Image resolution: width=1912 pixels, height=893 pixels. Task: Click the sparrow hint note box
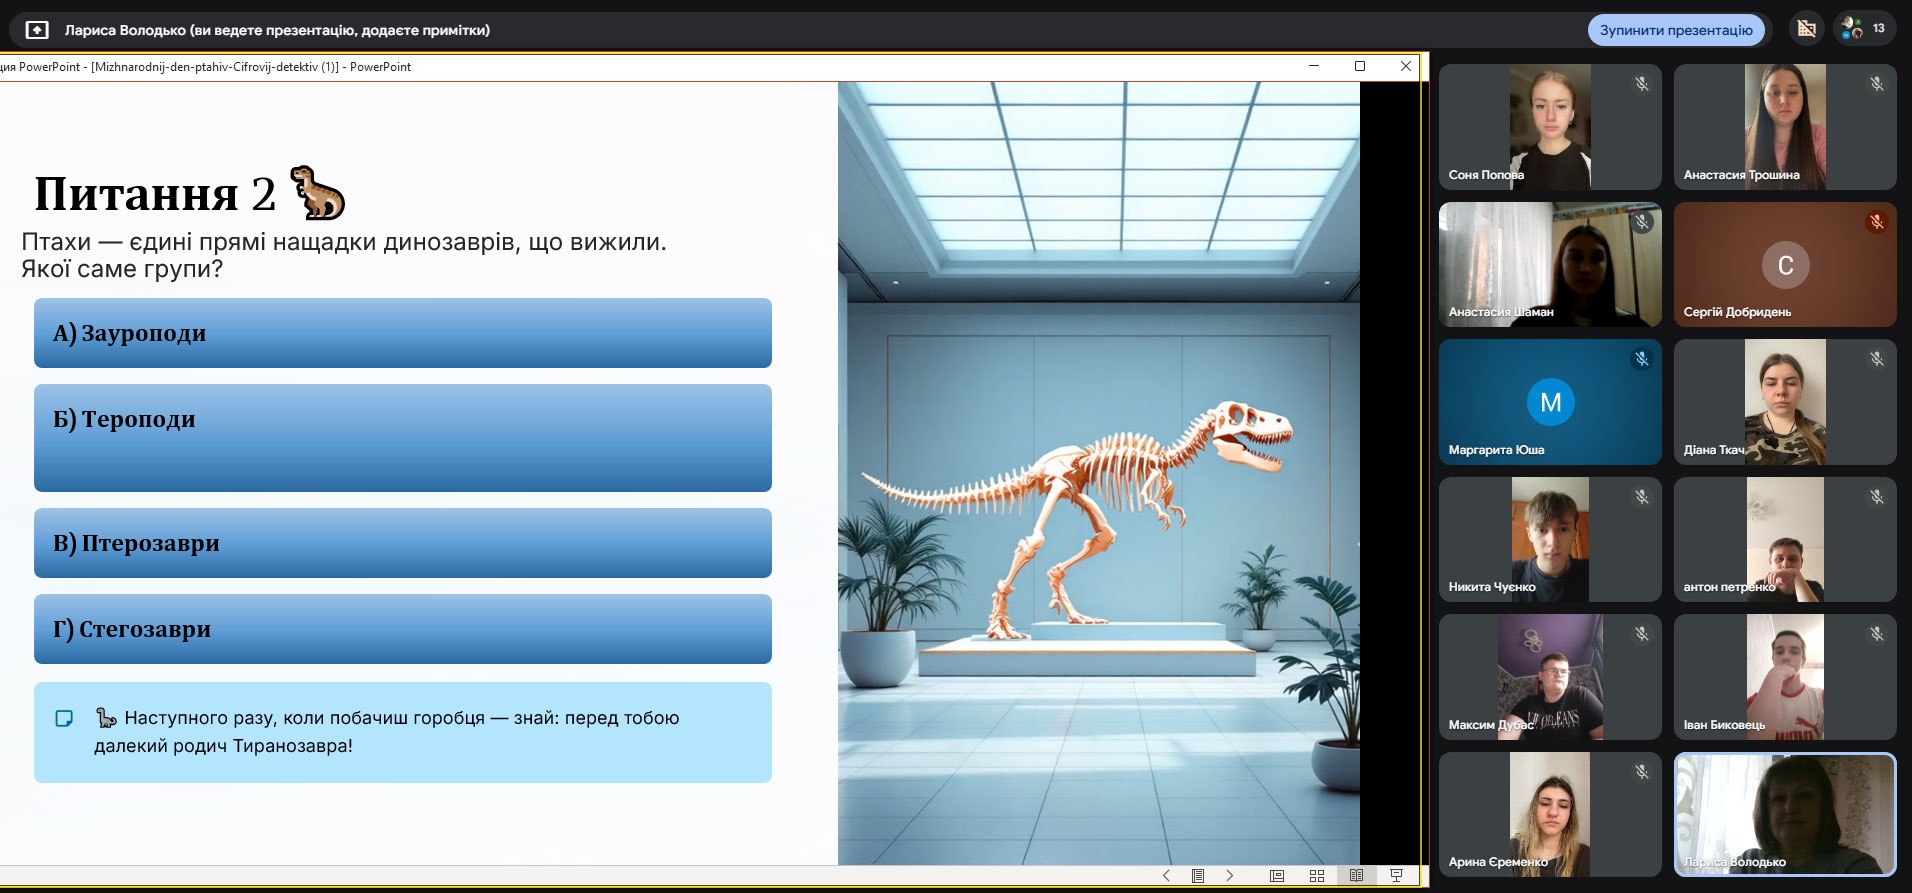point(402,732)
